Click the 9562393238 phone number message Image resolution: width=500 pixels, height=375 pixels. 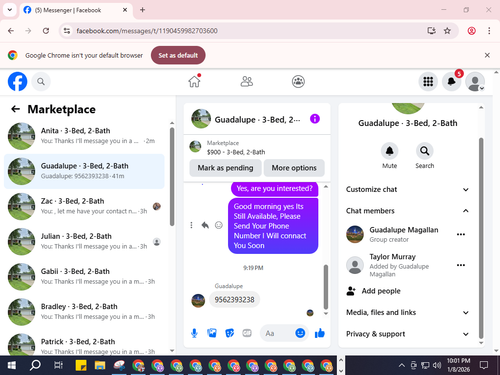(234, 300)
